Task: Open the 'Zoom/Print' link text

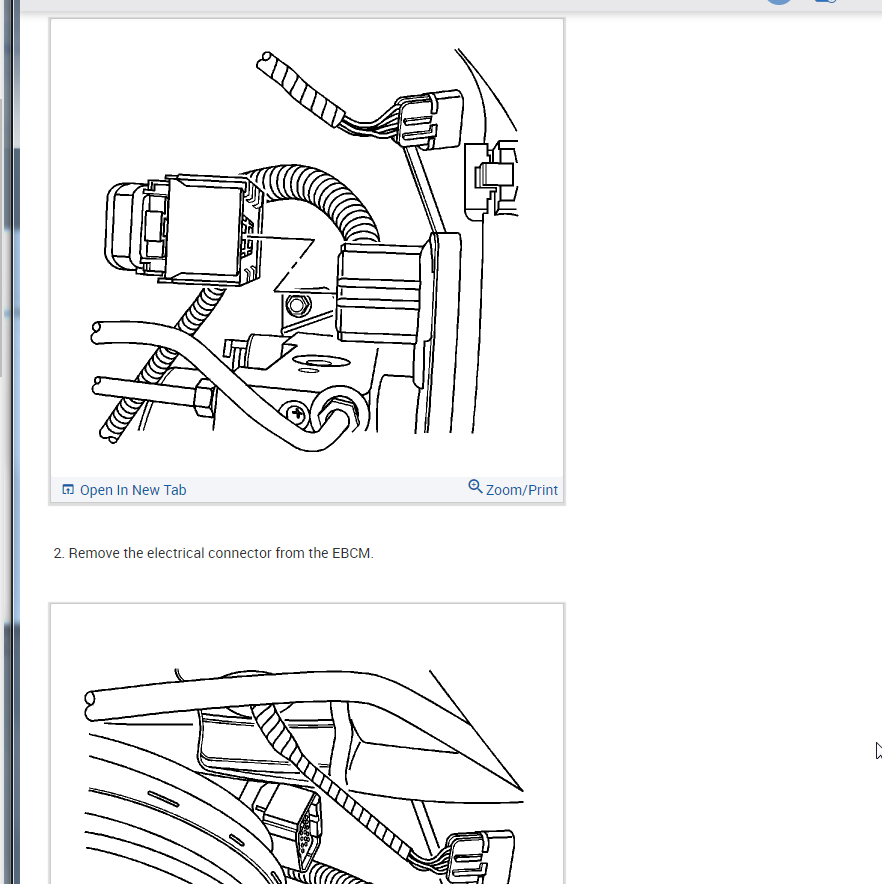Action: coord(522,490)
